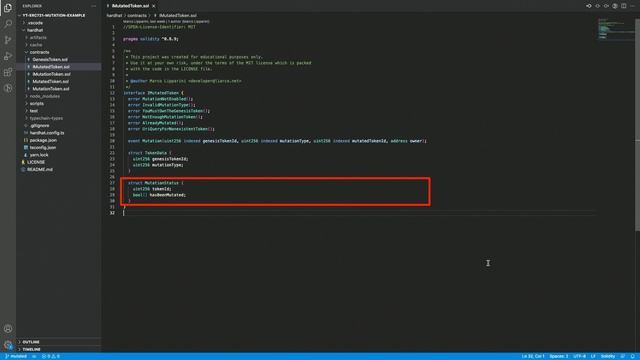Open MutatedToken.sol in the explorer

click(x=50, y=82)
